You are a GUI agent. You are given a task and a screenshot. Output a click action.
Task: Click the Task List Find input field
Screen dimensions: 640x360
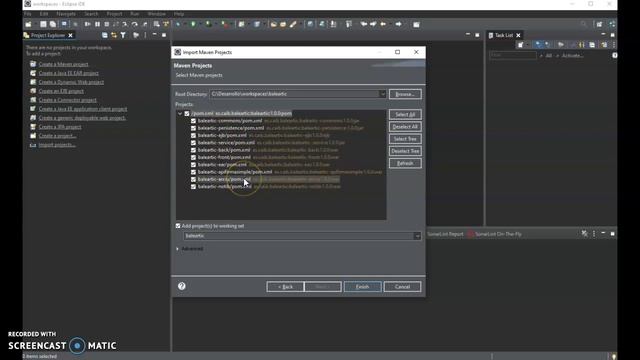point(513,55)
